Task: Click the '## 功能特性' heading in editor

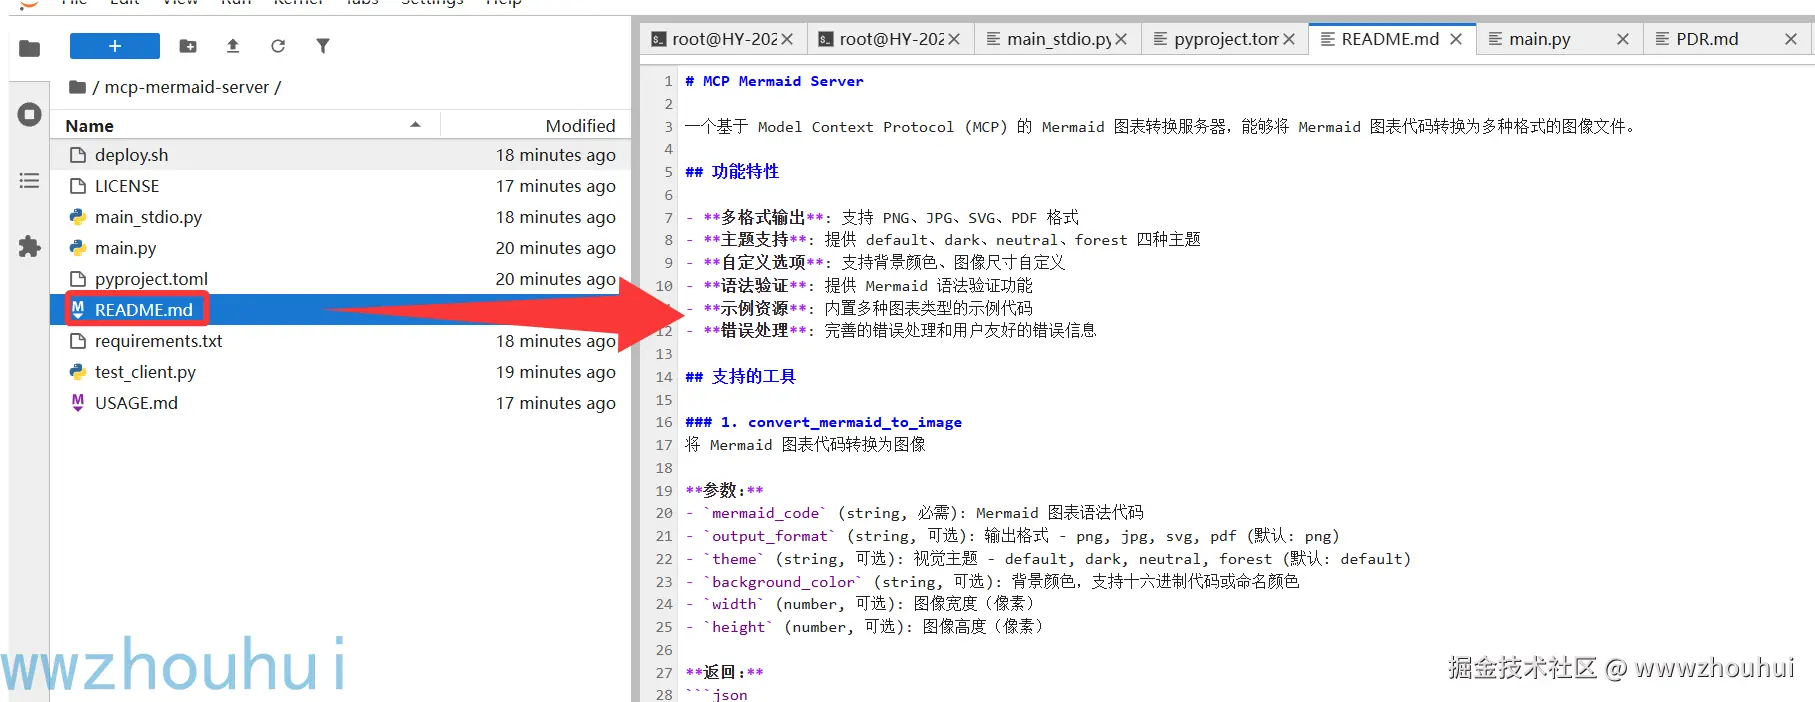Action: 732,172
